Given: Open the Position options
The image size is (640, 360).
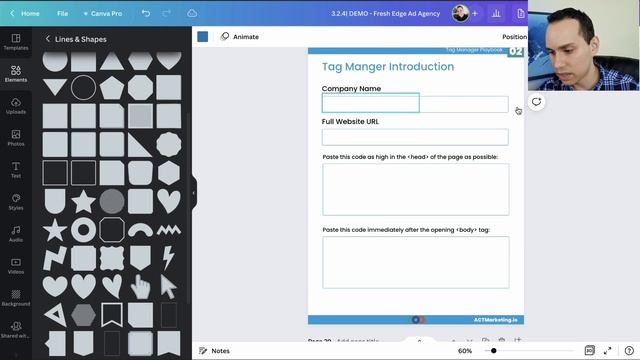Looking at the screenshot, I should (x=514, y=37).
